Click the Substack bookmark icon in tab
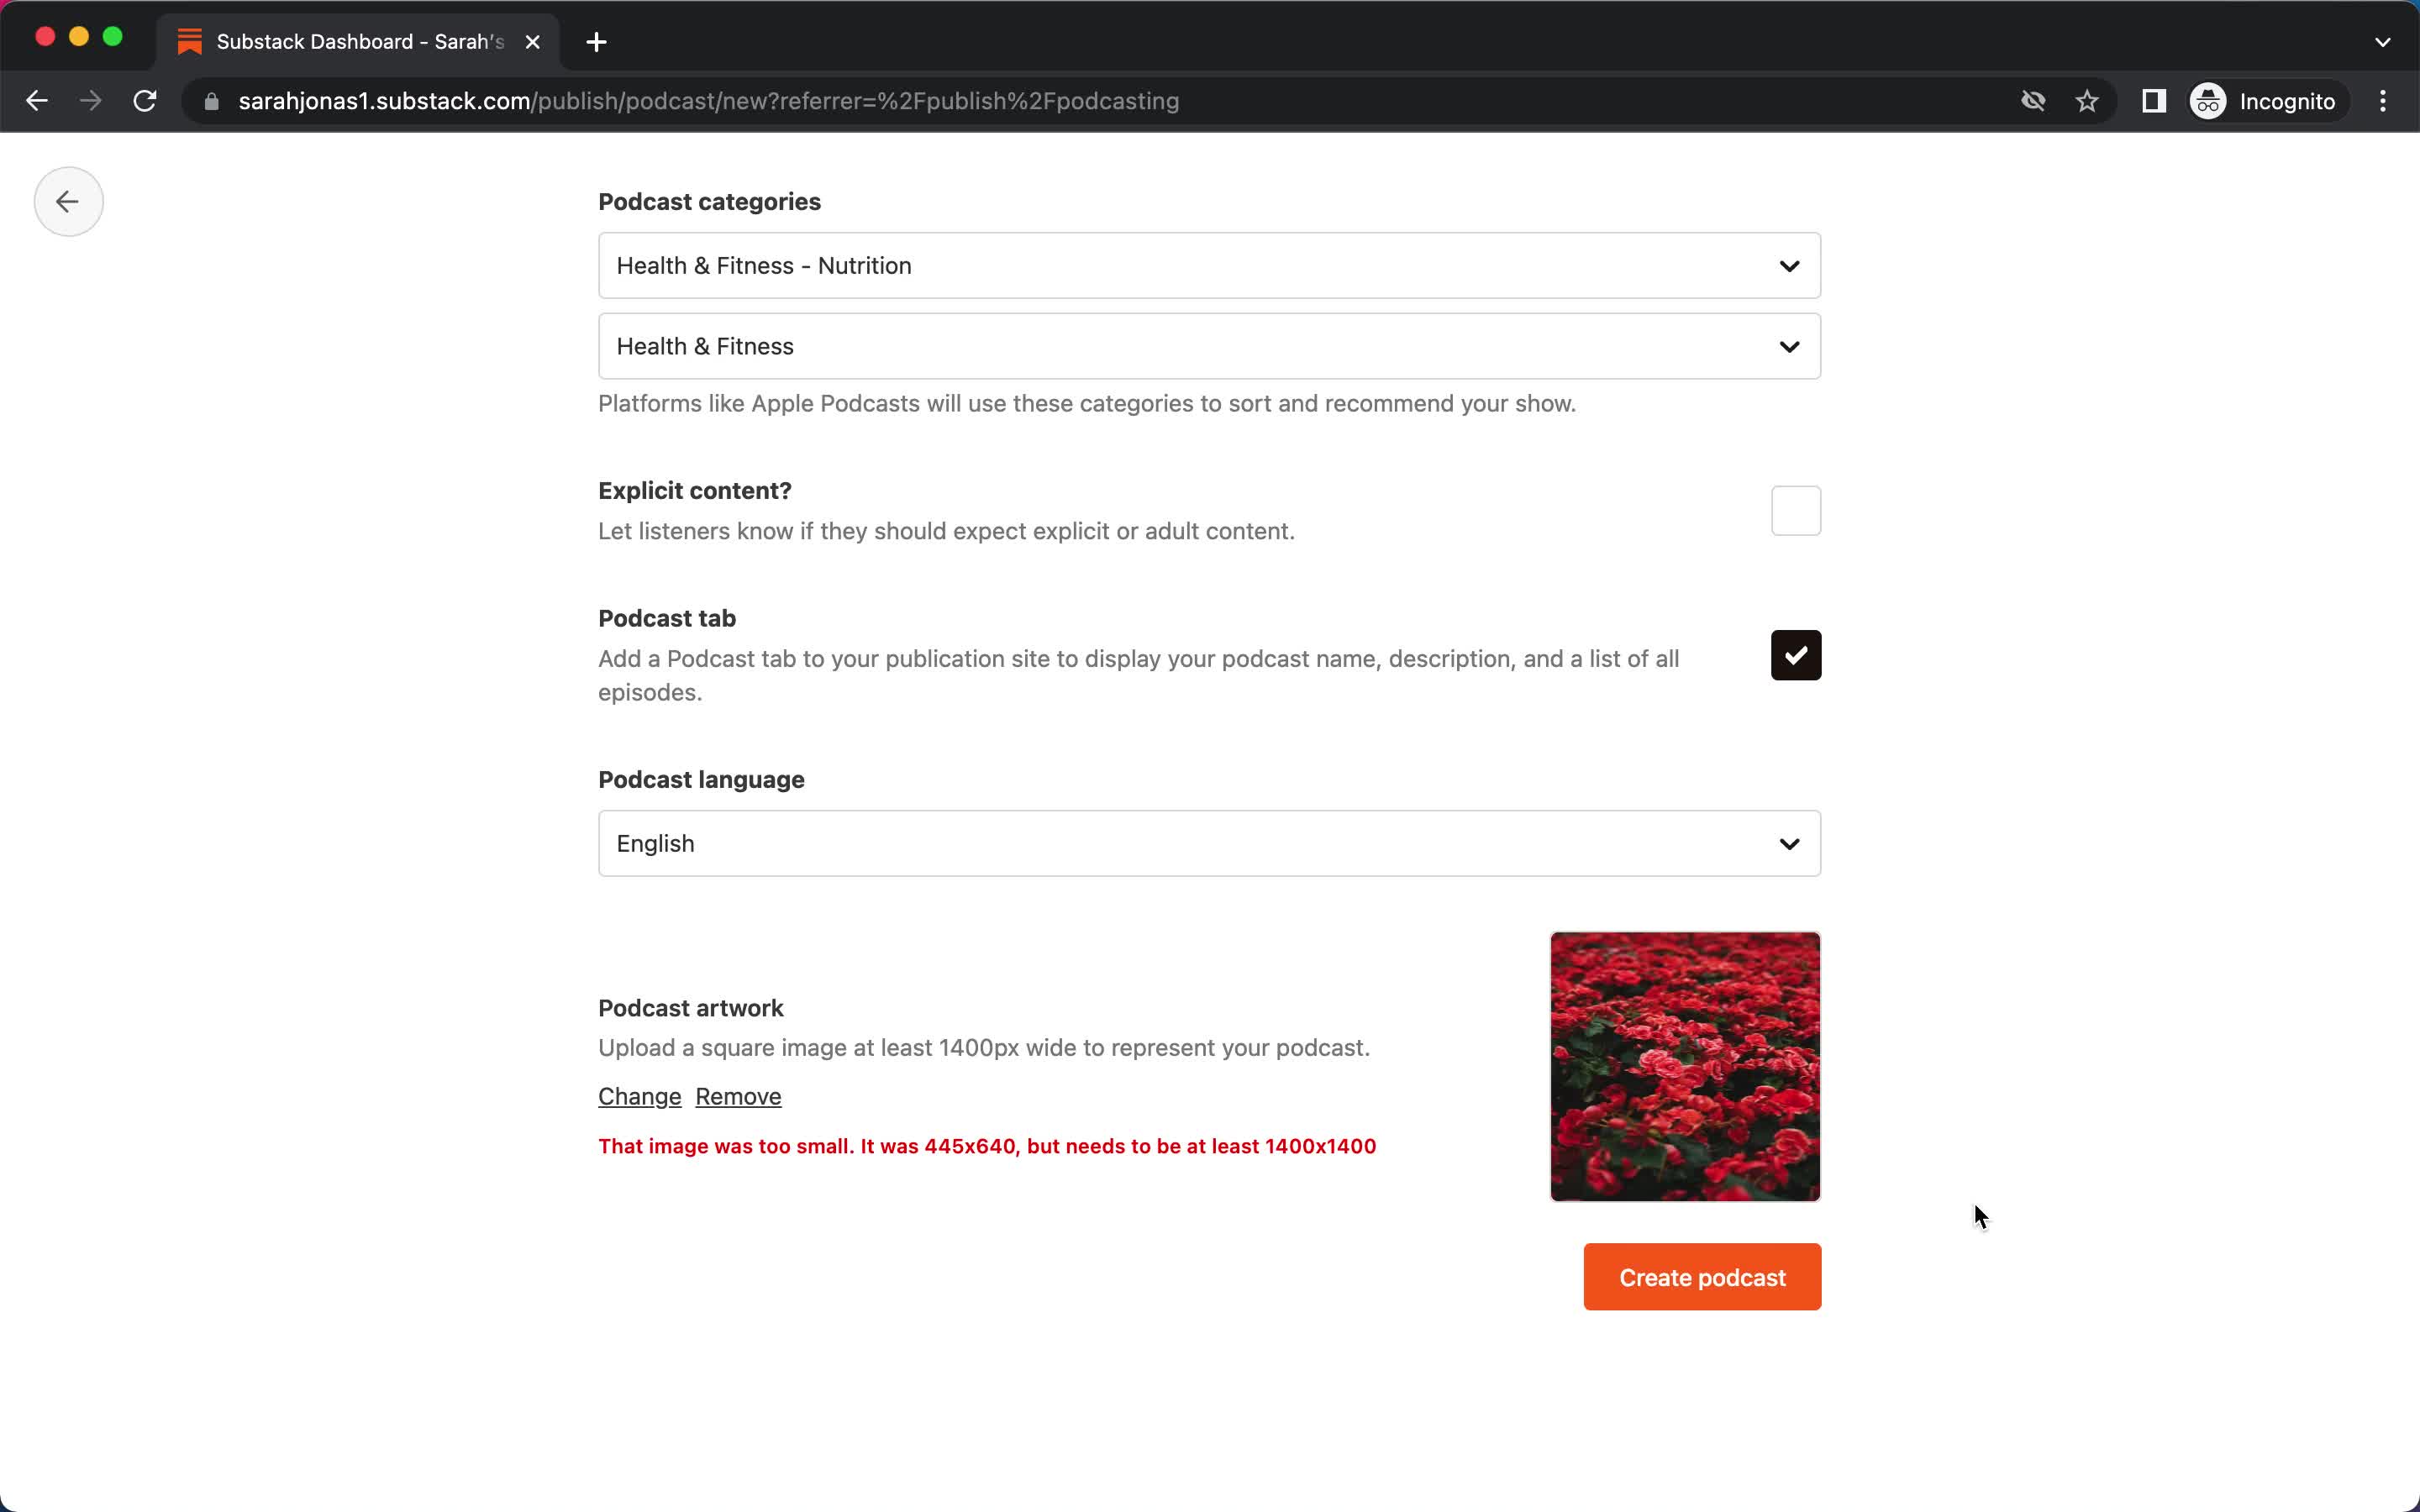 coord(188,40)
